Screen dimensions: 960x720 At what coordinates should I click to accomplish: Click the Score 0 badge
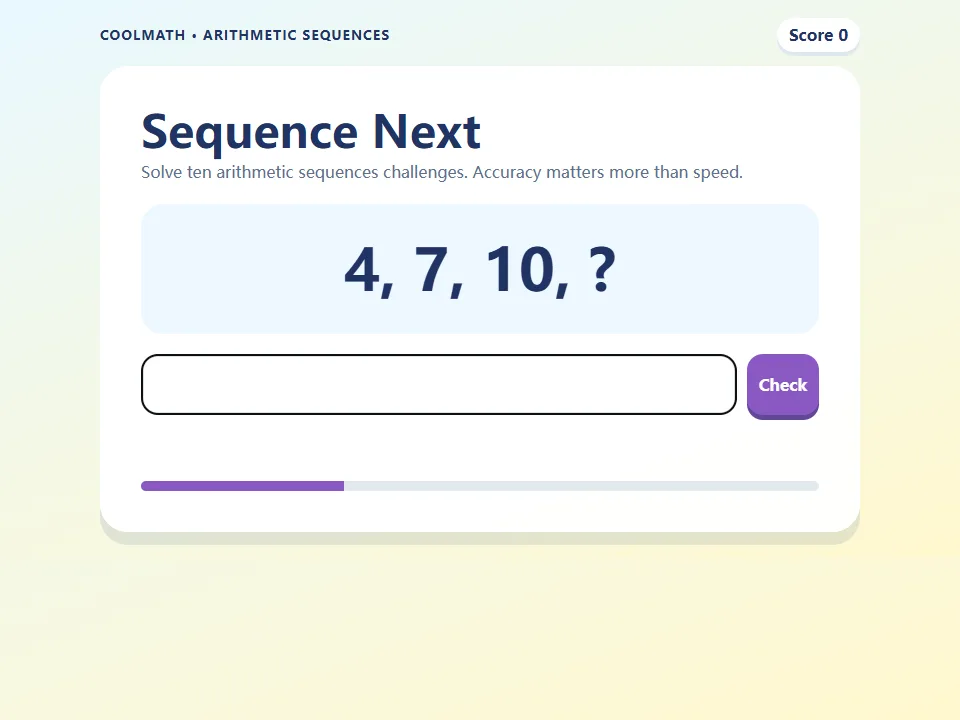[818, 36]
